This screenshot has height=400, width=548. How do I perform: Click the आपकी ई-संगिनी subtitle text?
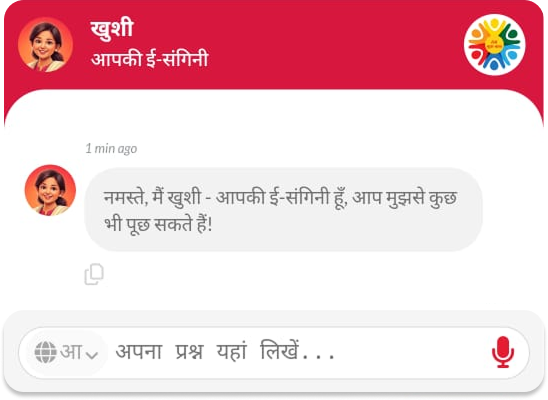click(x=150, y=58)
